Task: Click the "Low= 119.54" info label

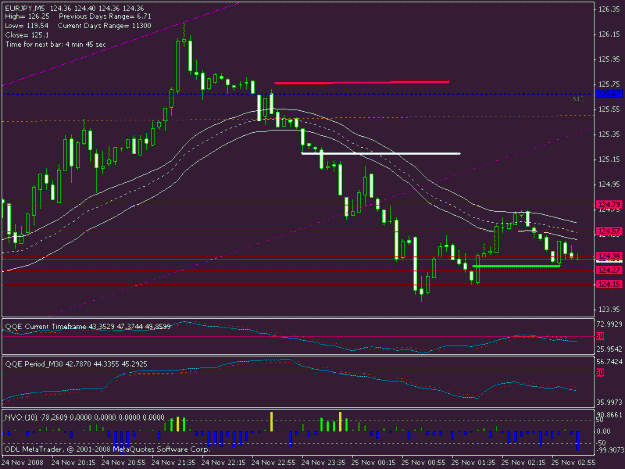Action: click(27, 26)
